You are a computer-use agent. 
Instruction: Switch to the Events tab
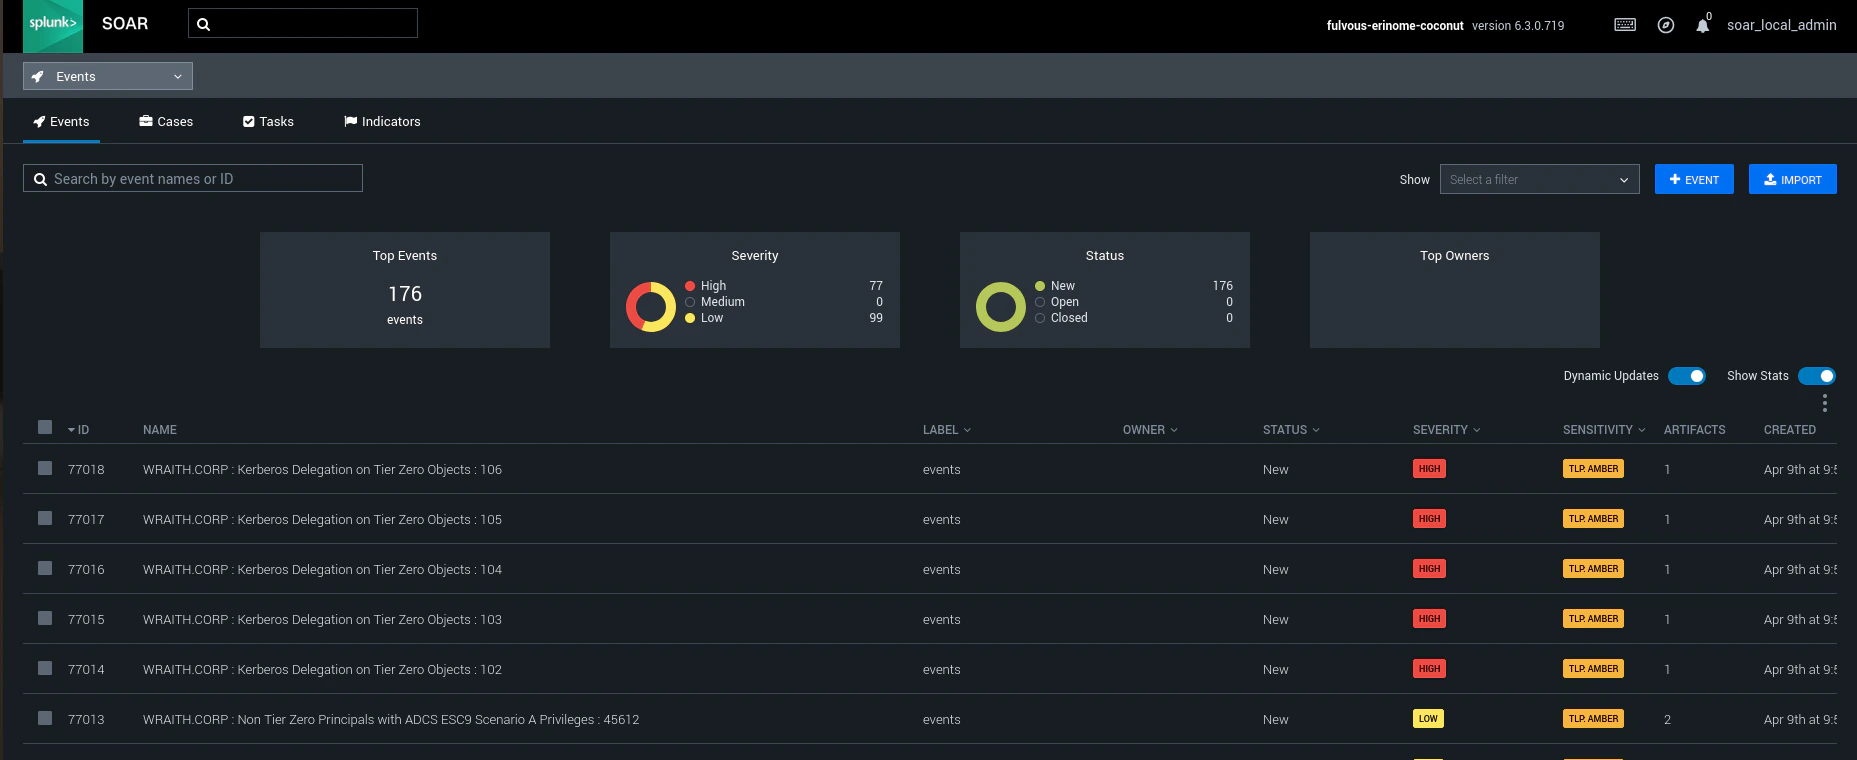[x=61, y=122]
